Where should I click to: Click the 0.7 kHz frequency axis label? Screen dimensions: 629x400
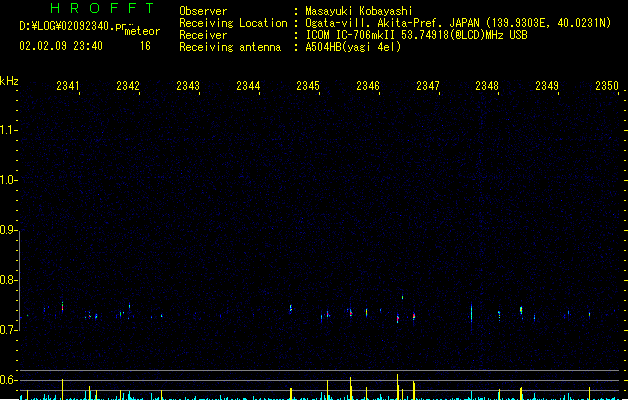pyautogui.click(x=8, y=330)
